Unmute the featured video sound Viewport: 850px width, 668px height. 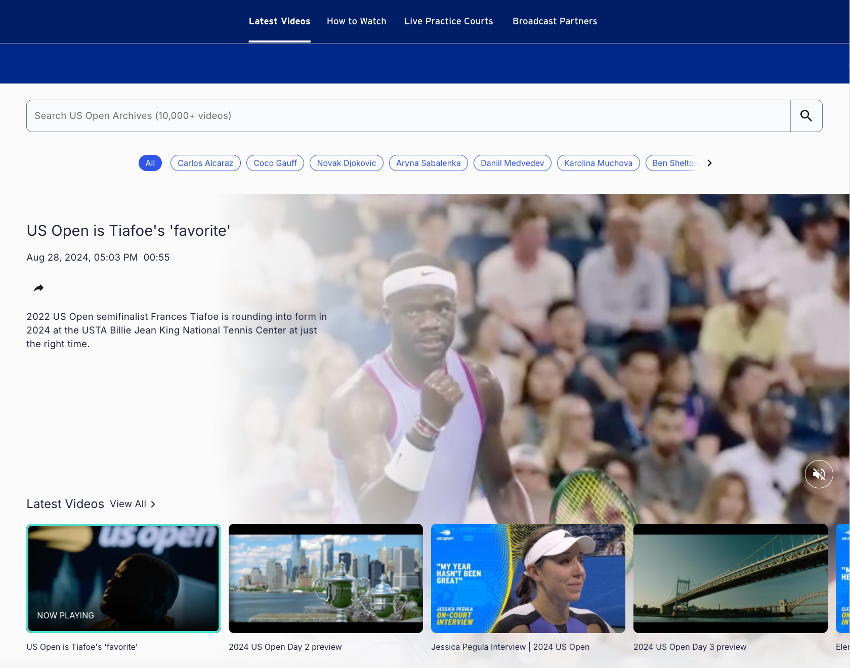click(819, 474)
